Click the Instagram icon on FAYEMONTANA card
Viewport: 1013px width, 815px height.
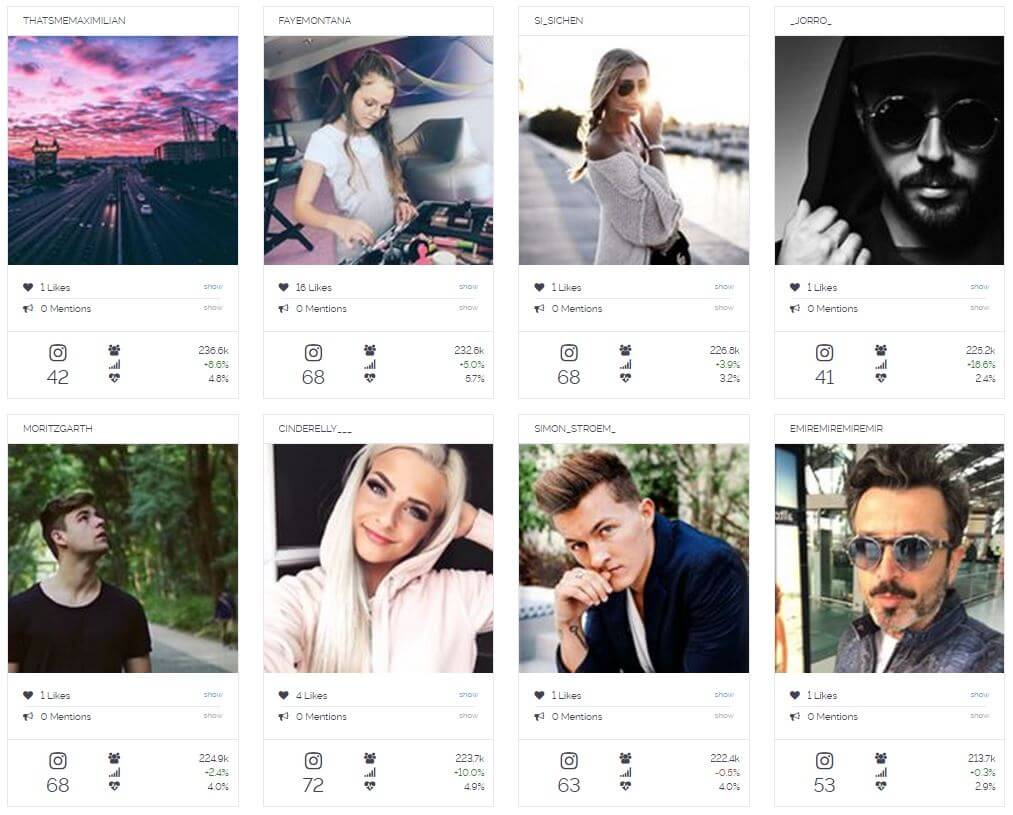[x=313, y=353]
